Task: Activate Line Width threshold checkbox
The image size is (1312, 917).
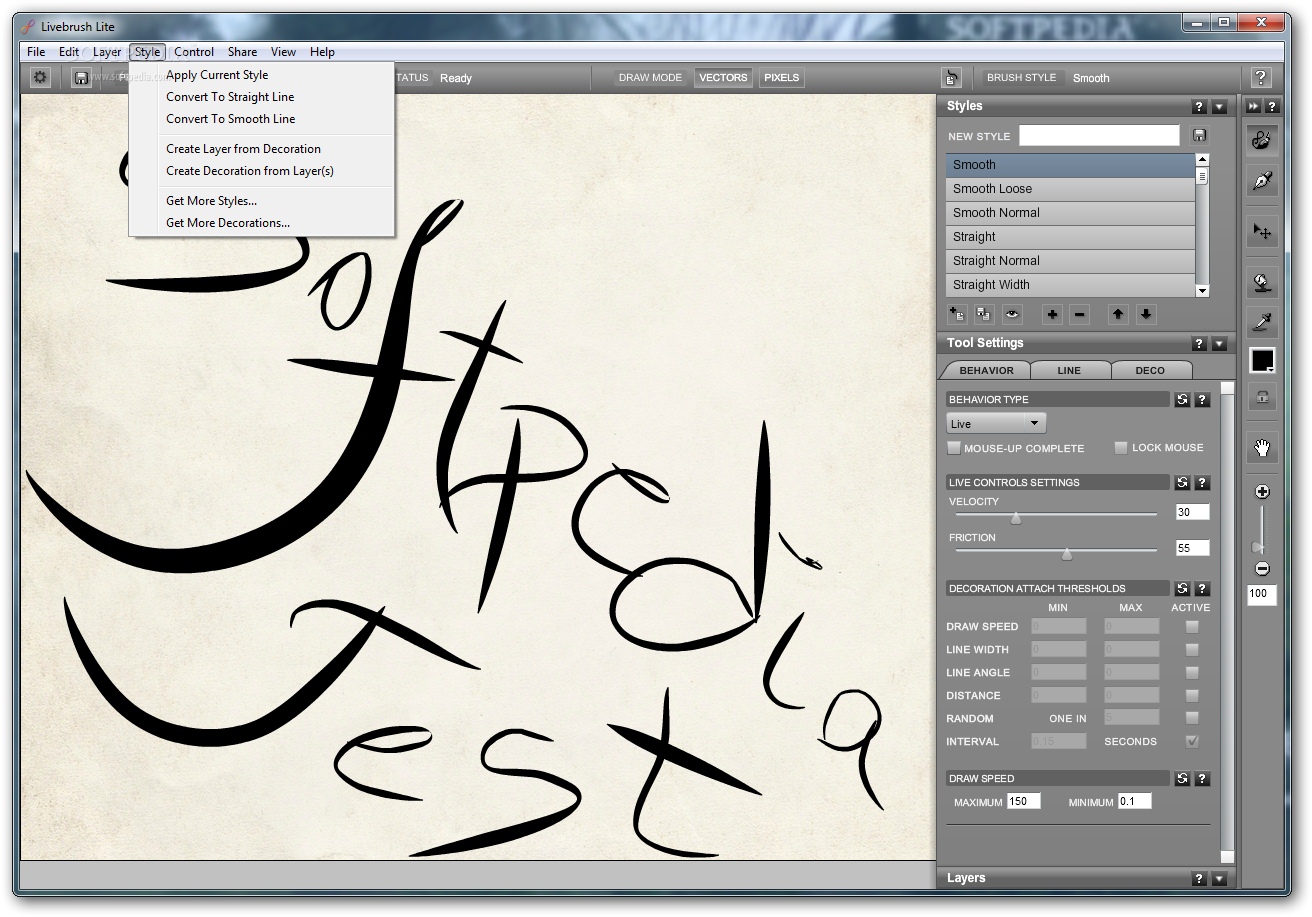Action: click(x=1191, y=650)
